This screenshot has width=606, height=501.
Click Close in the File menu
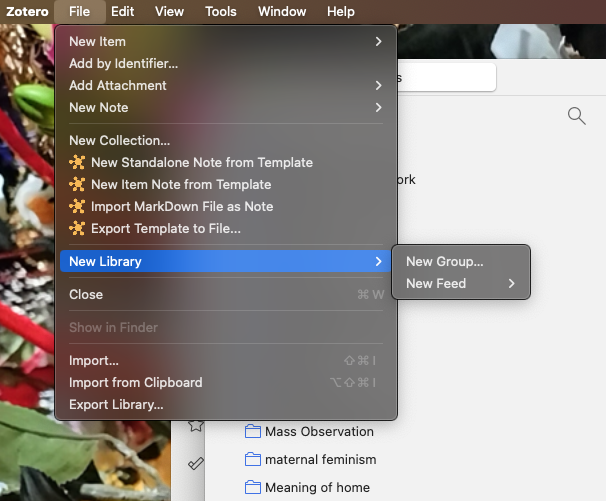pos(225,294)
